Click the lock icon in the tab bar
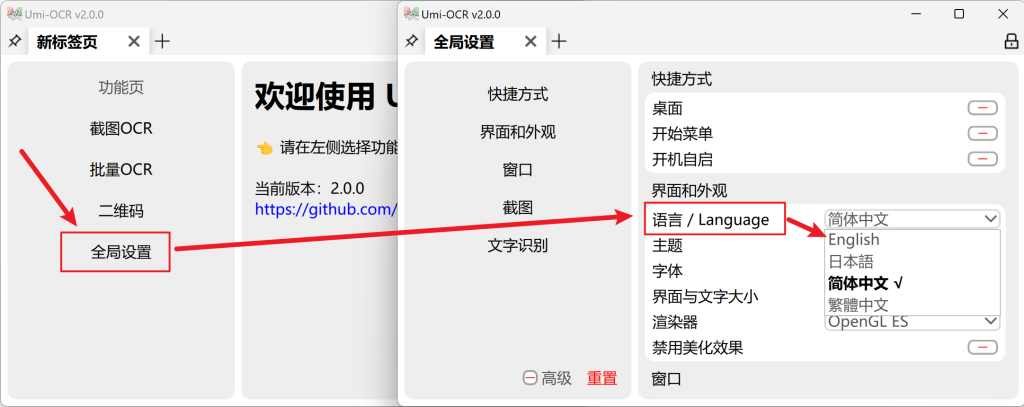Viewport: 1024px width, 407px height. 1009,42
